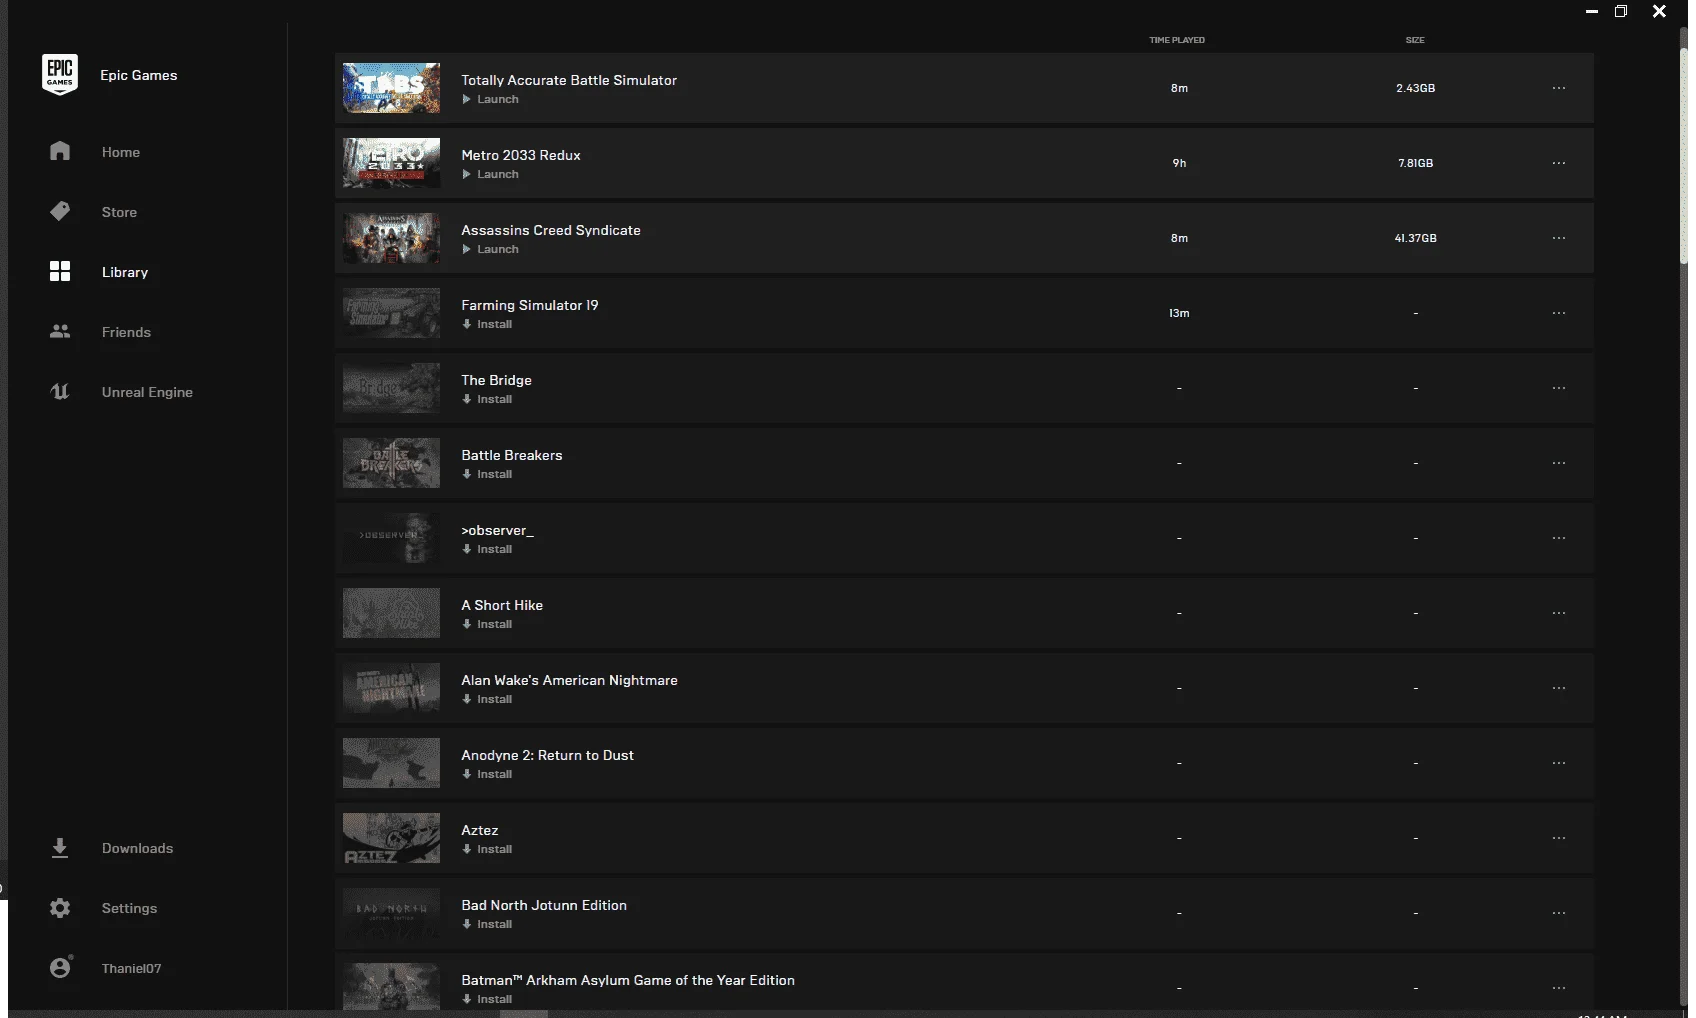
Task: Open options menu for Batman Arkham Asylum
Action: point(1559,988)
